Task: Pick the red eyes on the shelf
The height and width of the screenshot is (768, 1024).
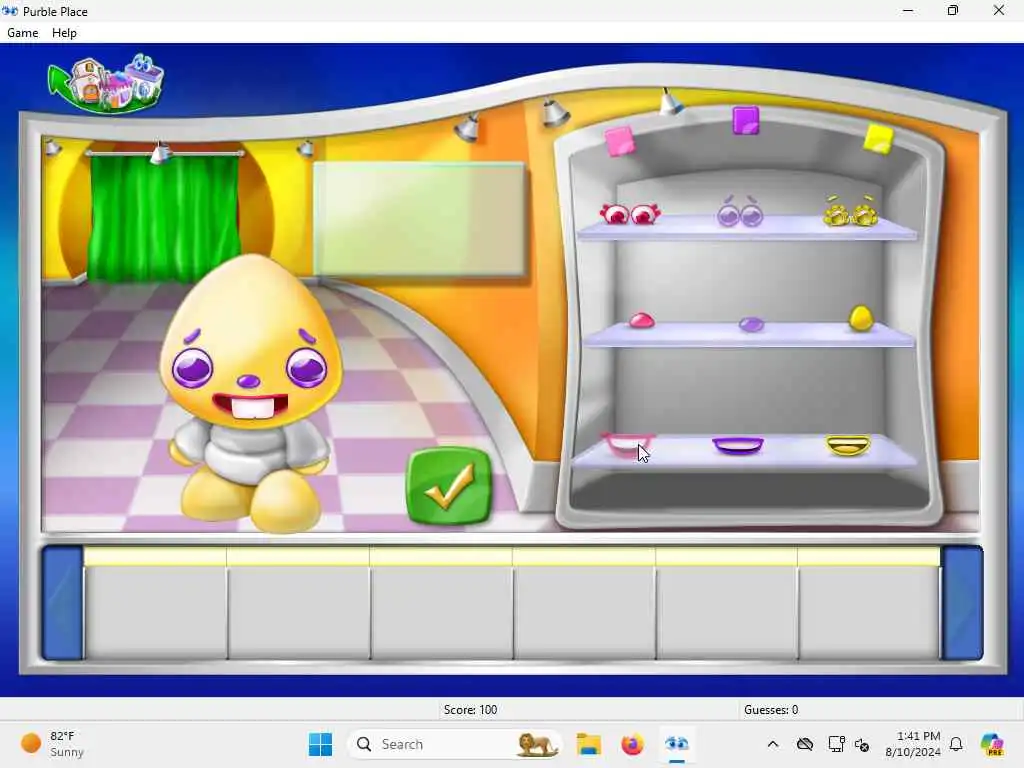Action: coord(630,214)
